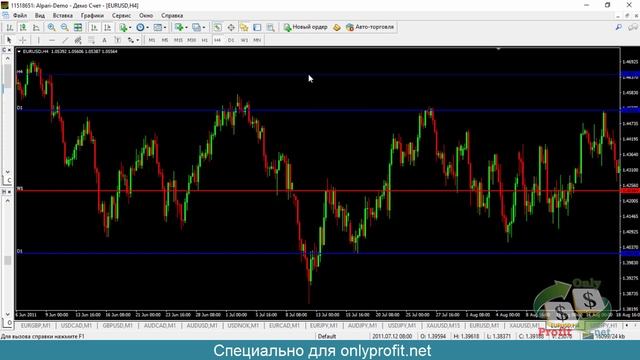
Task: Draw a vertical line tool
Action: [38, 40]
